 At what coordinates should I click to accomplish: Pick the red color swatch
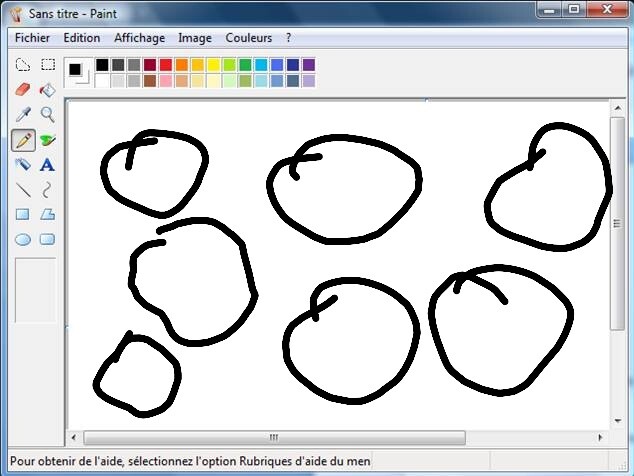(166, 65)
